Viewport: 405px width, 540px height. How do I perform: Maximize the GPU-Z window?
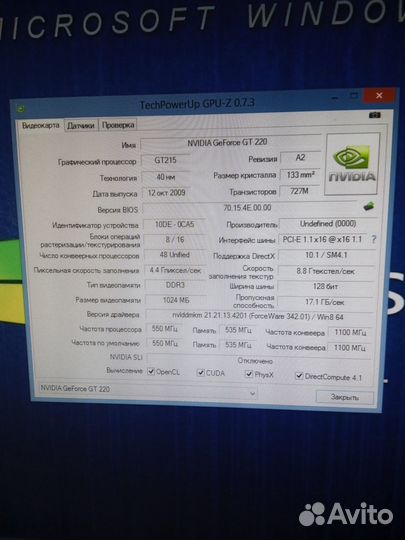click(x=353, y=95)
